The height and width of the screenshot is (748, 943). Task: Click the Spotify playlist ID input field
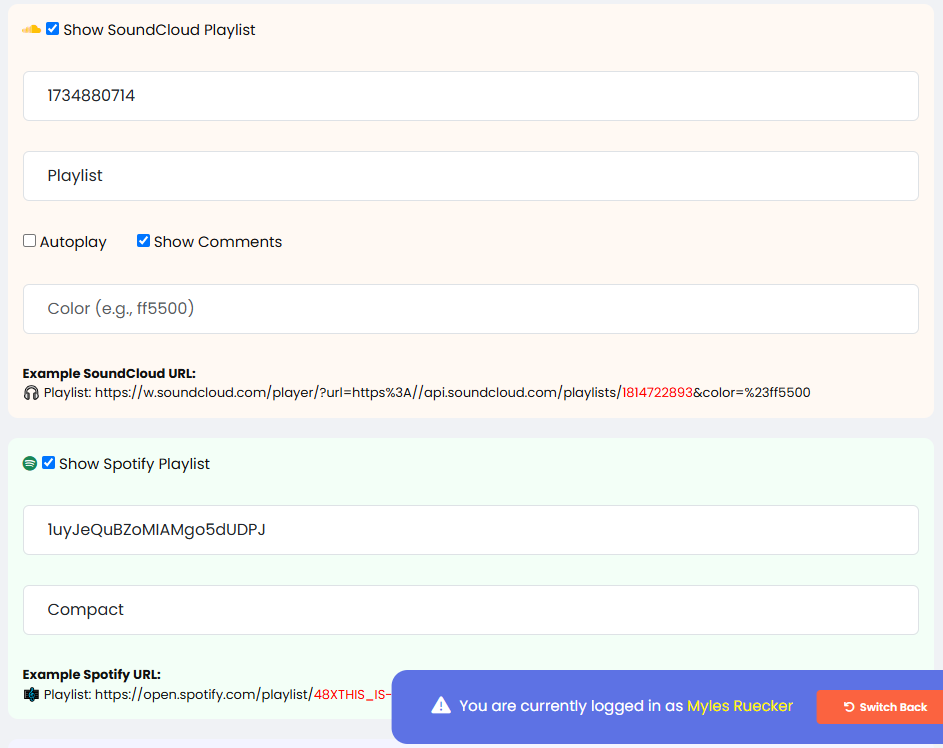point(470,530)
